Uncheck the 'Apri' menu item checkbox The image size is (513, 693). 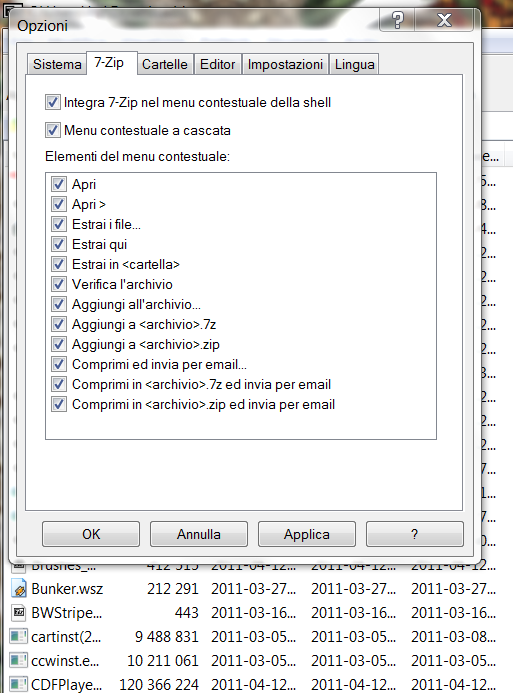click(59, 184)
